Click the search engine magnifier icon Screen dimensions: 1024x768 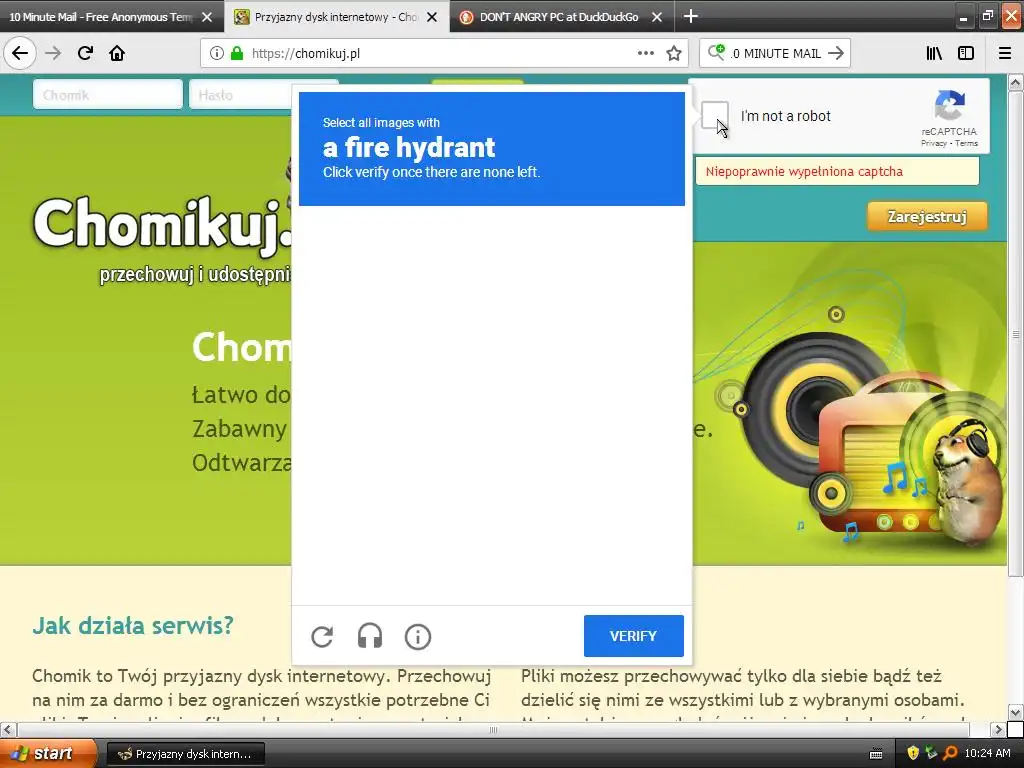[x=716, y=52]
